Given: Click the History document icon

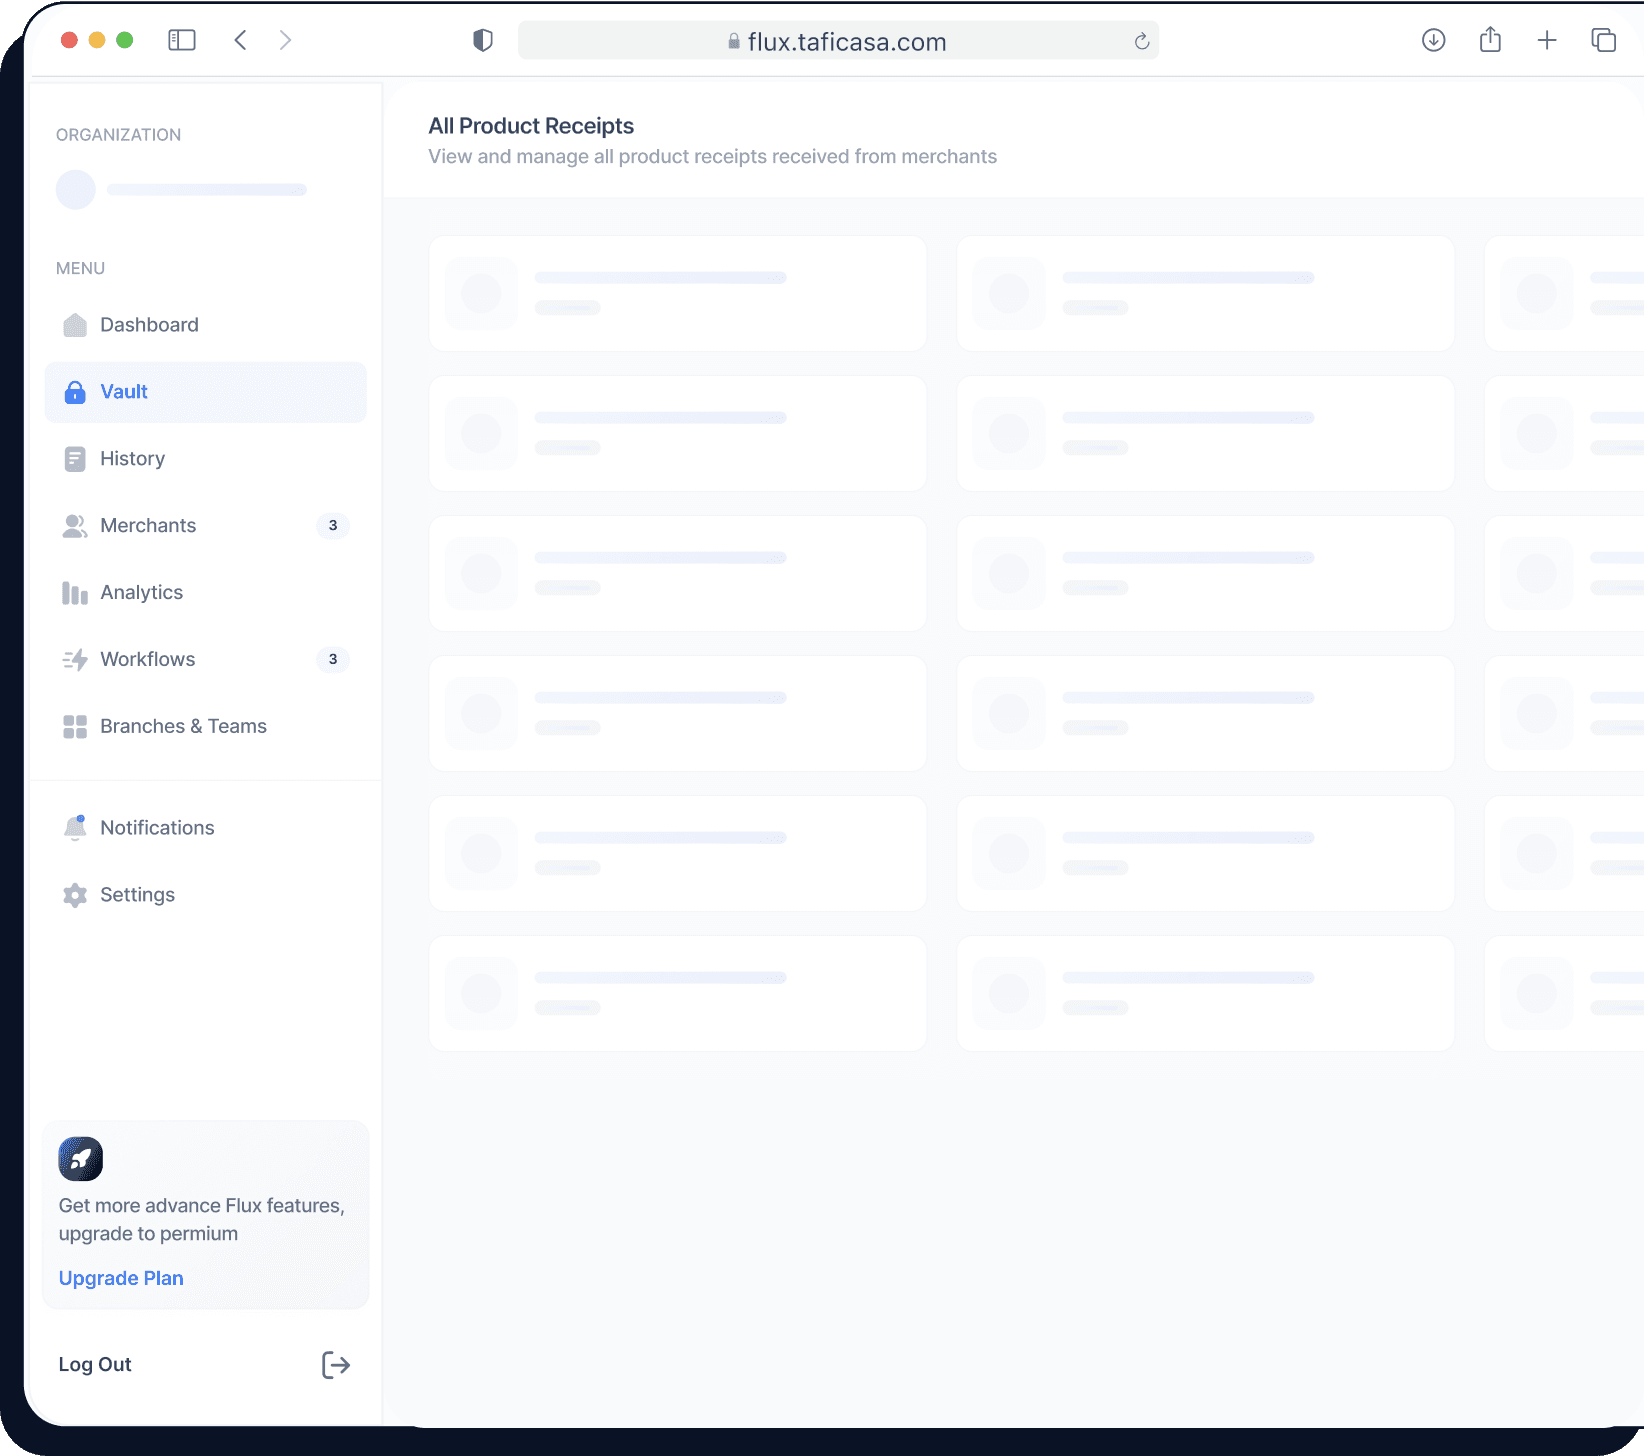Looking at the screenshot, I should click(x=75, y=459).
